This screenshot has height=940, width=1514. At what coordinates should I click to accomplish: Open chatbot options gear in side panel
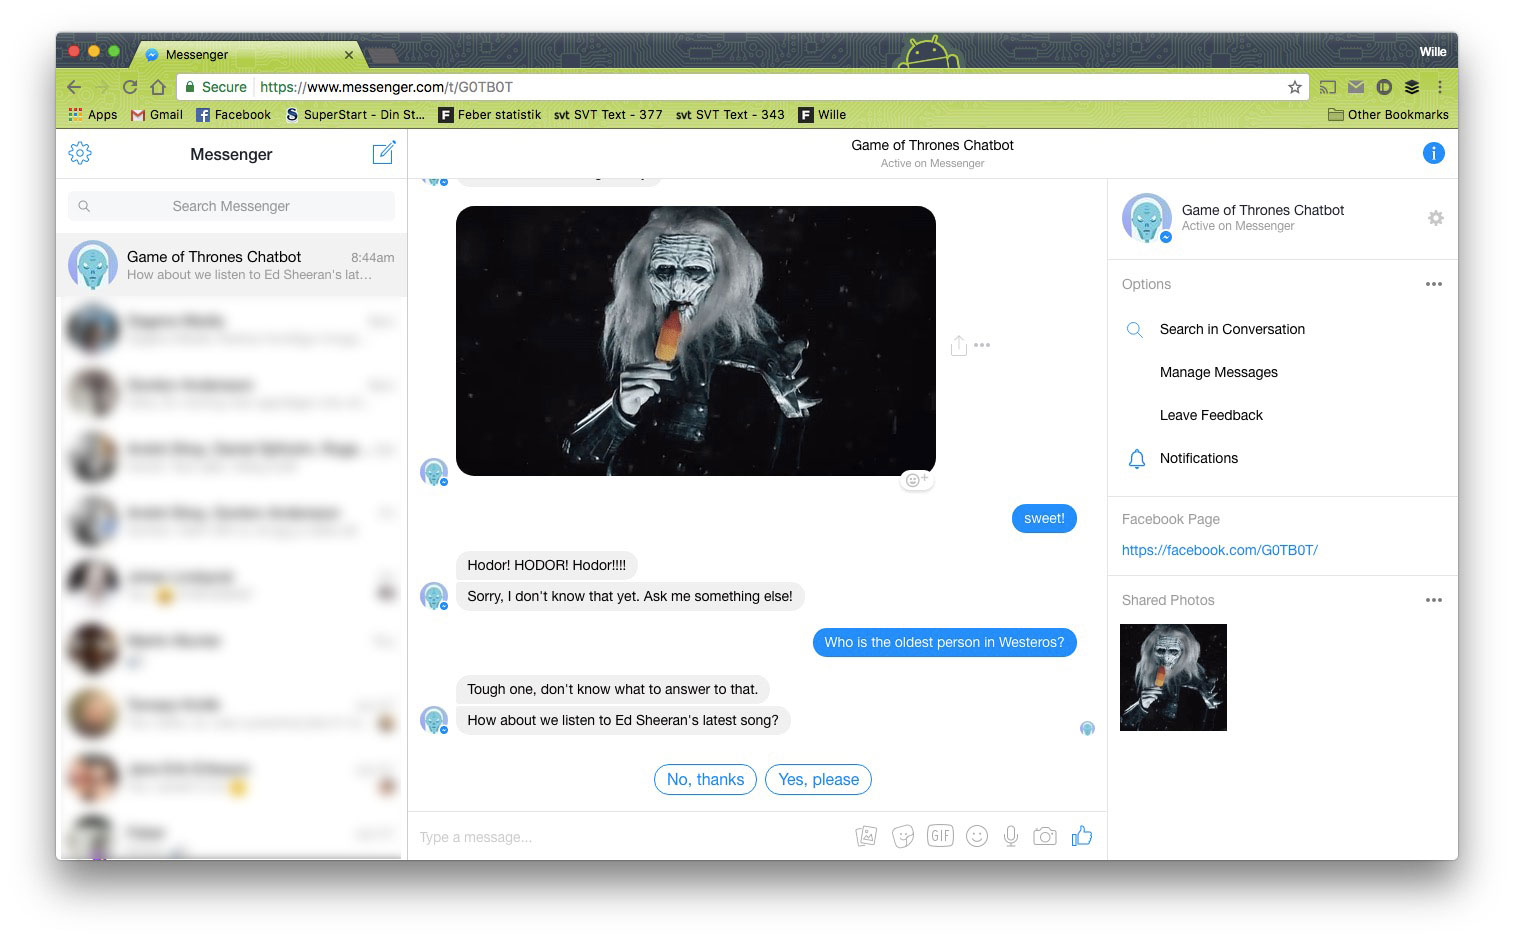pyautogui.click(x=1435, y=218)
